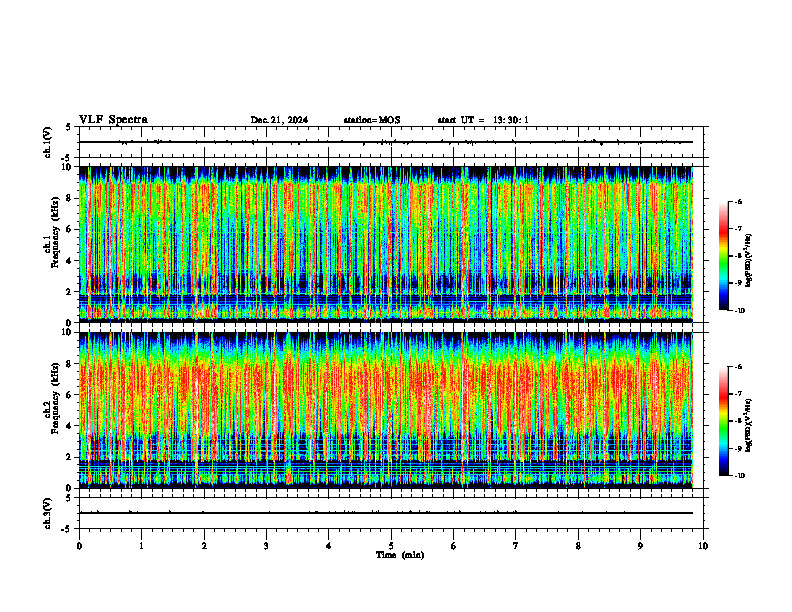Click the 'start UT = 13:30: 1' text
The image size is (792, 612).
coord(483,120)
